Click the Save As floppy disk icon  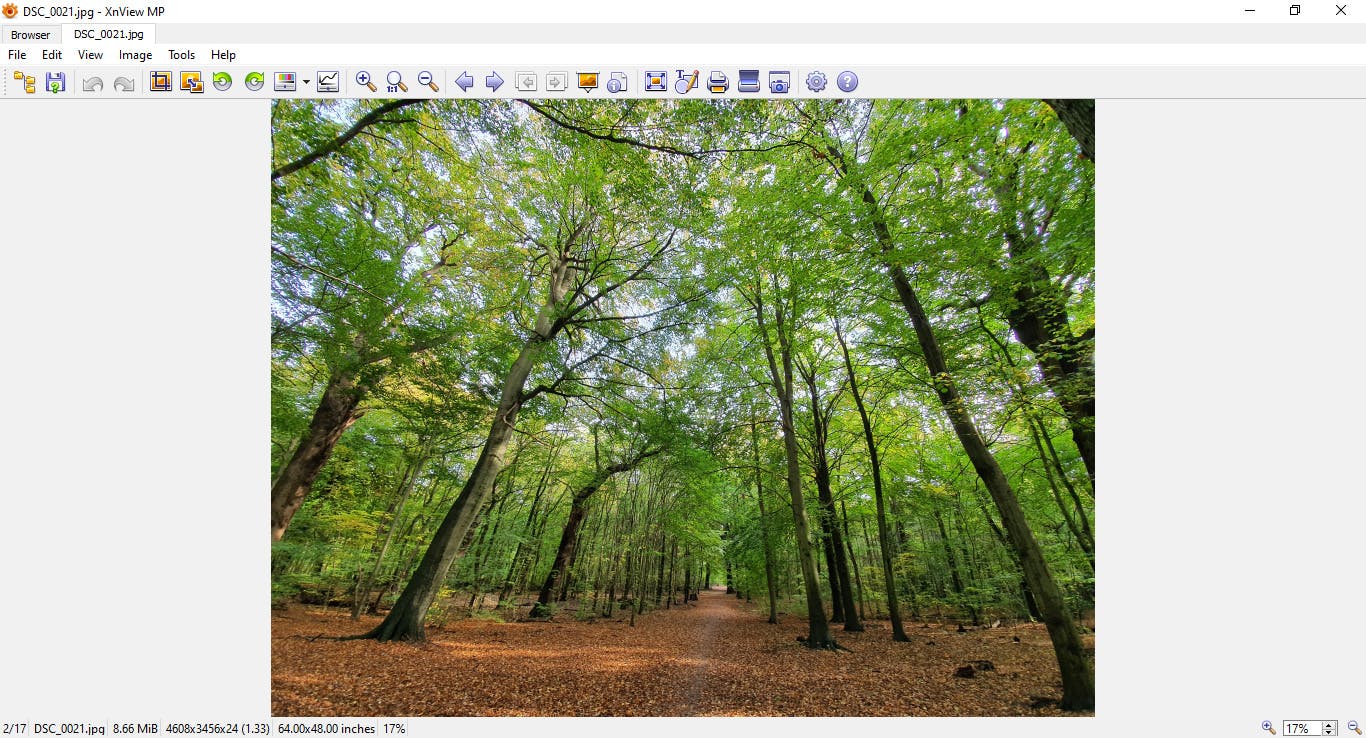pos(56,82)
